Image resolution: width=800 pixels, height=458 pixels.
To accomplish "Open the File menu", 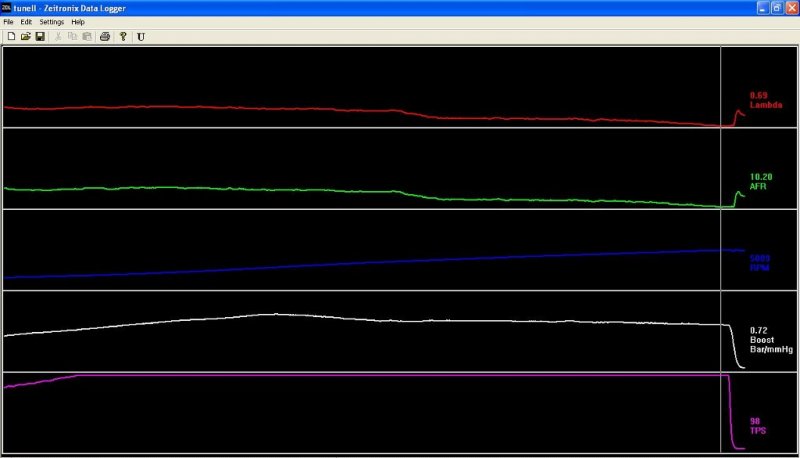I will (x=9, y=21).
